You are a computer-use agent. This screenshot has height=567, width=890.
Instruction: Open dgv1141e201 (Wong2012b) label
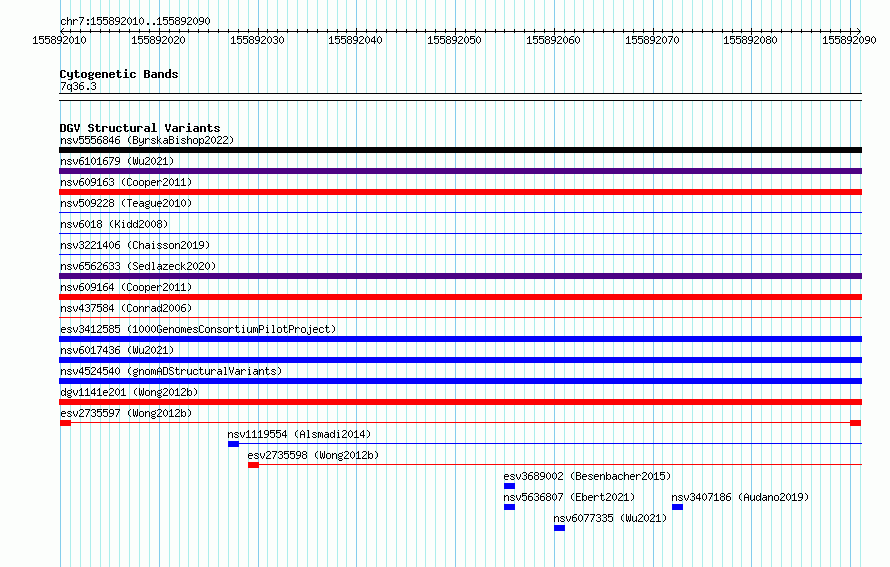click(129, 392)
